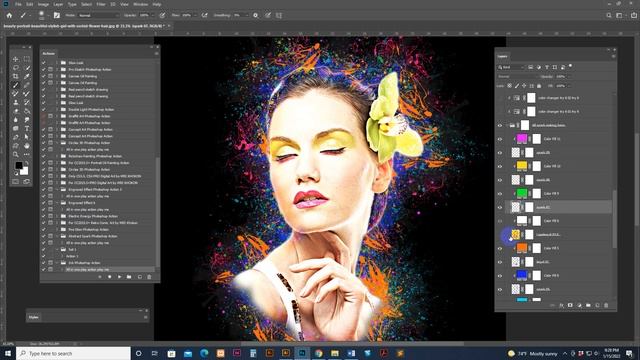
Task: Open brush settings panel icon
Action: [x=57, y=15]
